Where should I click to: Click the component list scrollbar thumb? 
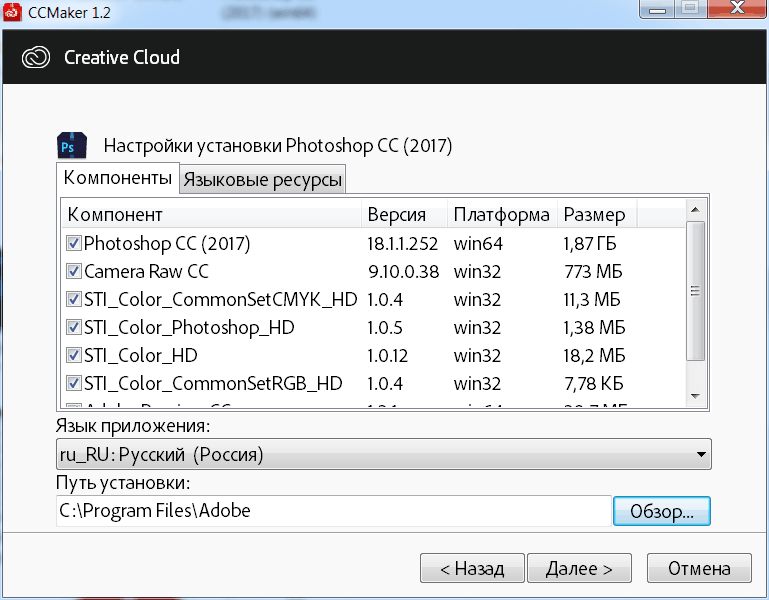(695, 291)
